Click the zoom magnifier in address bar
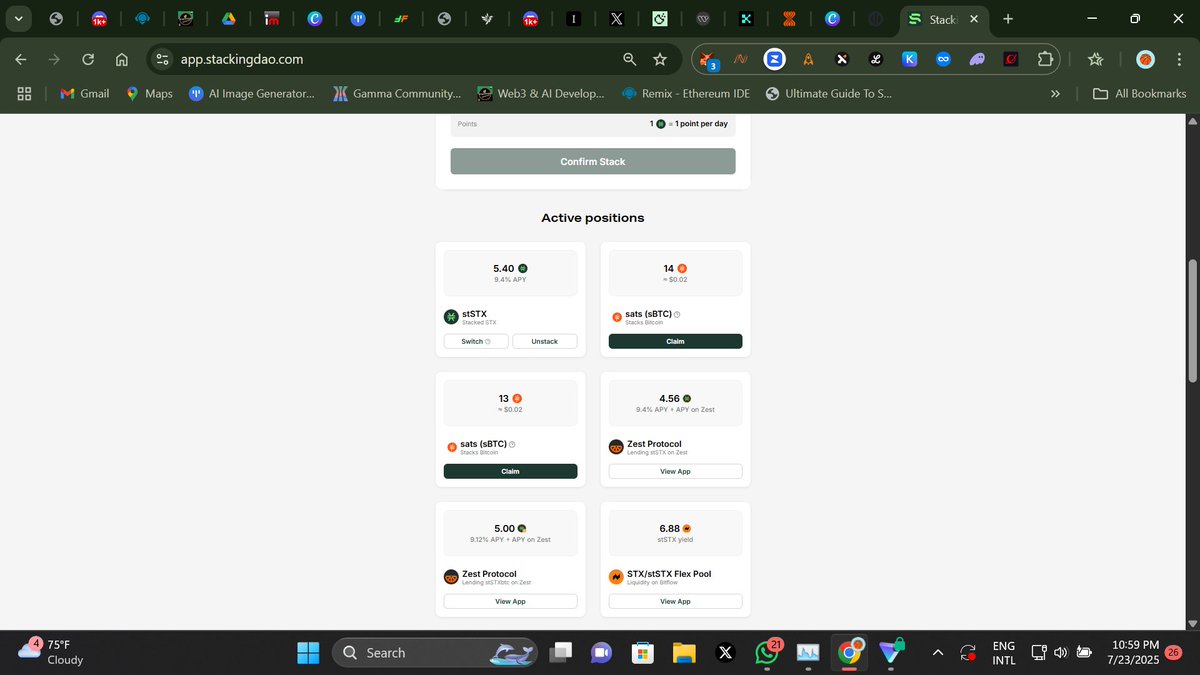Viewport: 1200px width, 675px height. point(629,59)
